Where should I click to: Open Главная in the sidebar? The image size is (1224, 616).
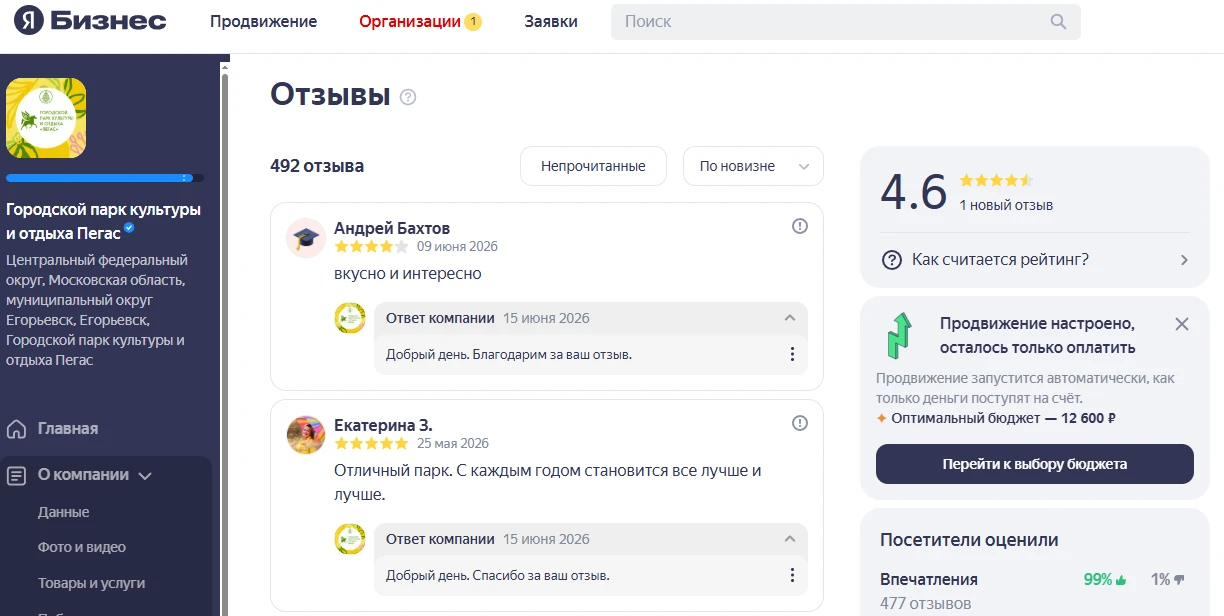click(x=68, y=429)
